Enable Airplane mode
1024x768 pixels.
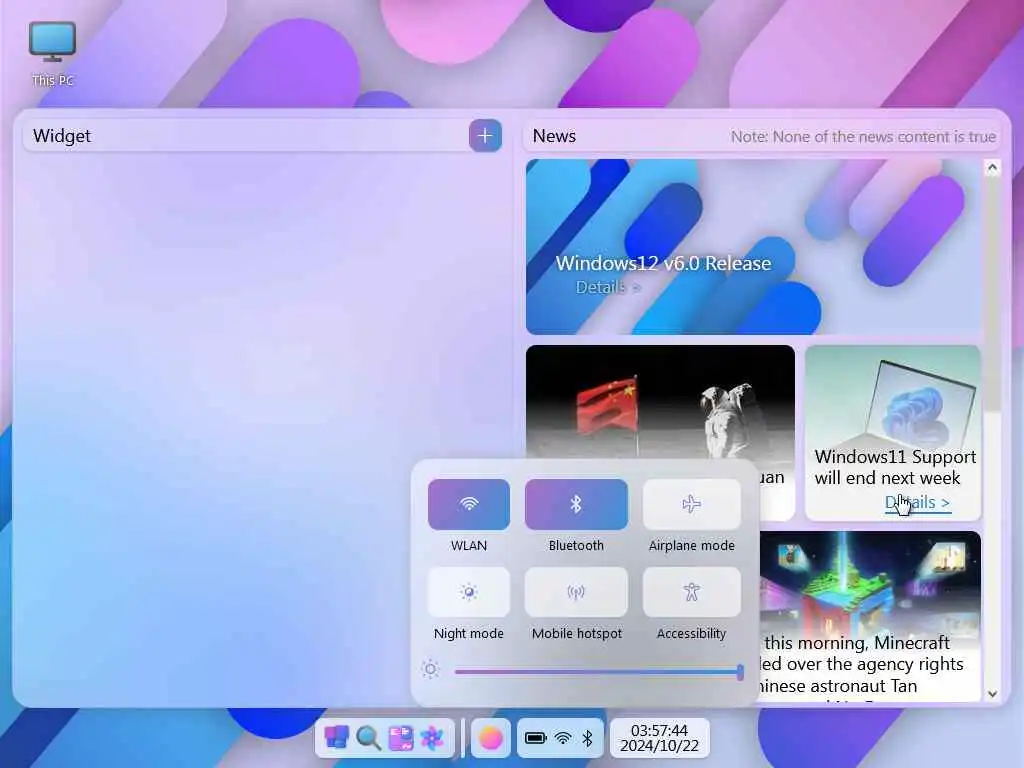click(x=692, y=504)
